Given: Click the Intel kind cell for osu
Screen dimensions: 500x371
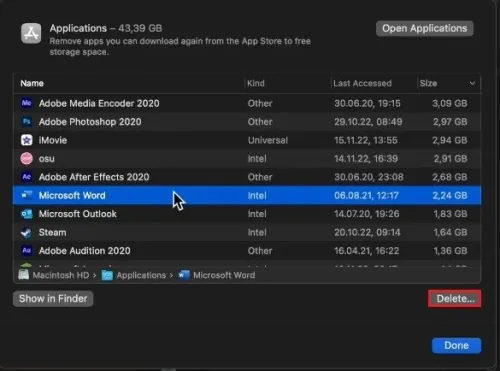Looking at the screenshot, I should (257, 159).
